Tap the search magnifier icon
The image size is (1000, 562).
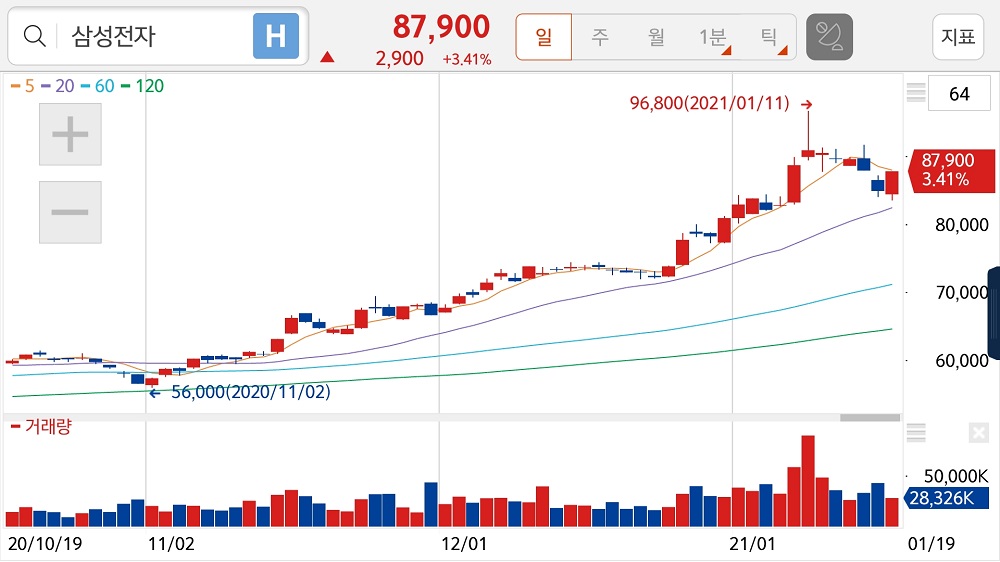pyautogui.click(x=34, y=36)
